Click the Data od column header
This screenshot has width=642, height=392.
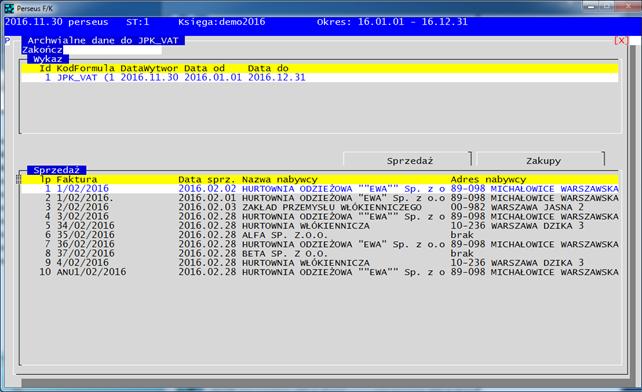coord(204,68)
